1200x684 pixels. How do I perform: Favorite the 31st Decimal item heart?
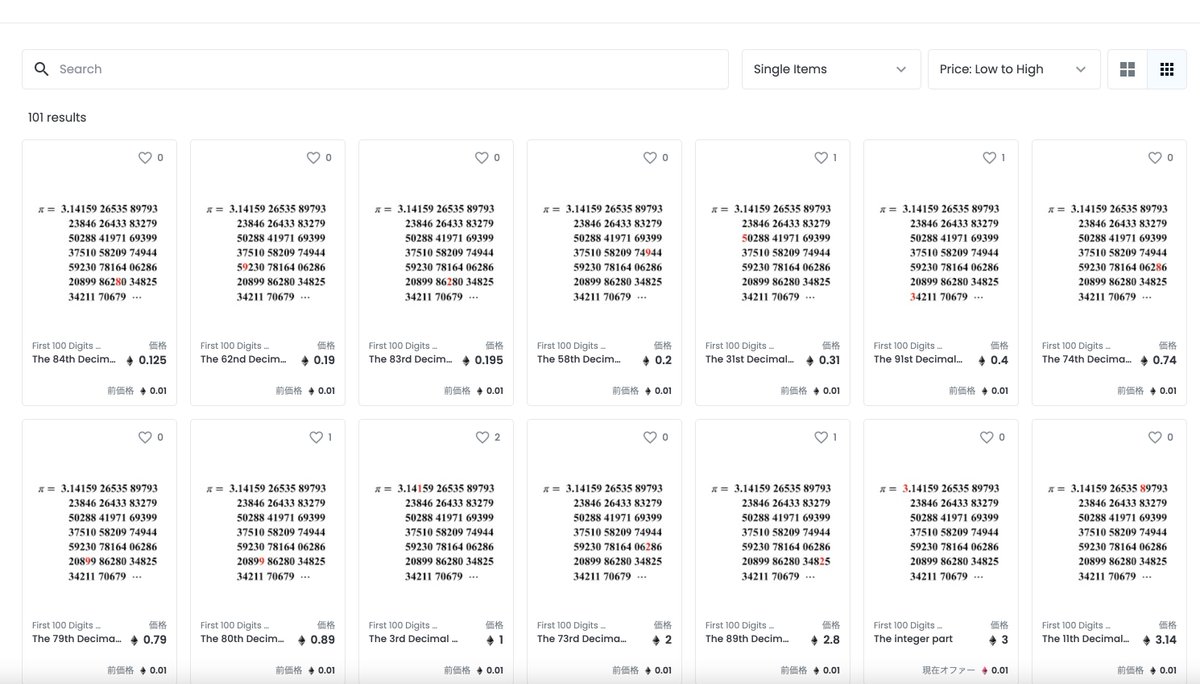[821, 158]
